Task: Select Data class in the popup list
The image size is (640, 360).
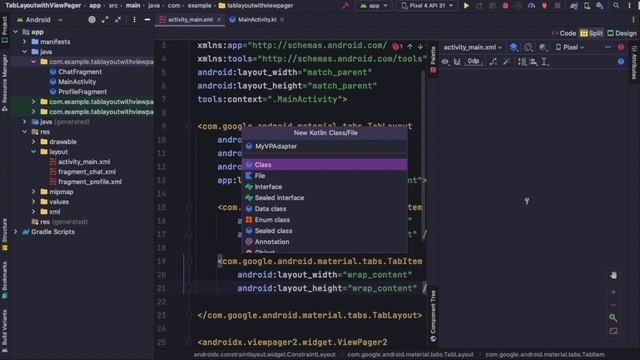Action: coord(325,209)
